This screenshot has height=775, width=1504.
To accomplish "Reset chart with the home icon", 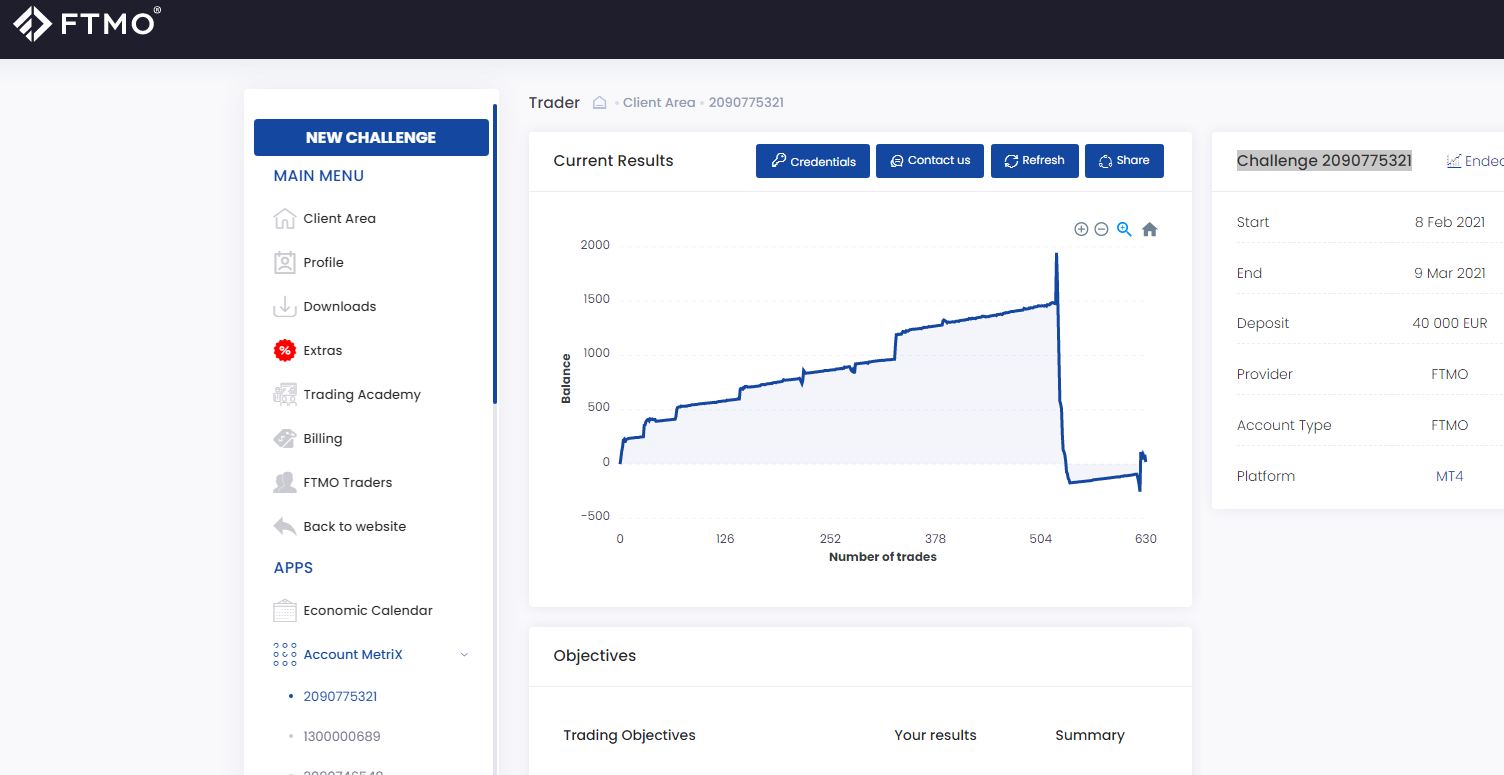I will (x=1150, y=229).
